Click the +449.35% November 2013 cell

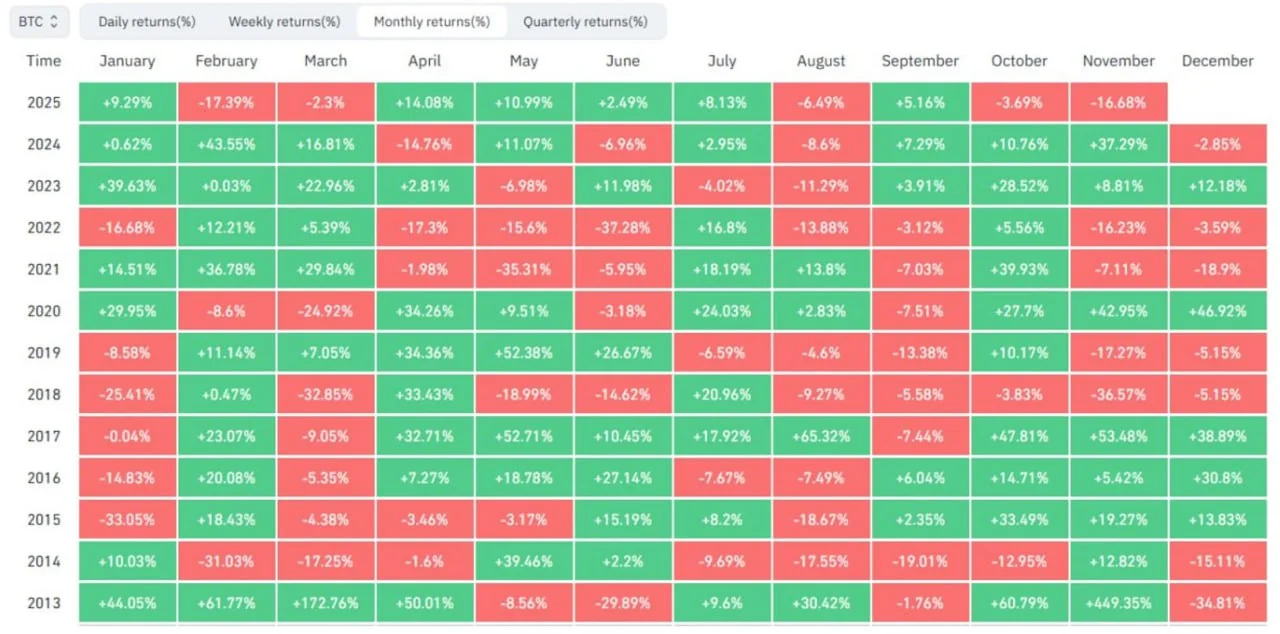pyautogui.click(x=1118, y=603)
